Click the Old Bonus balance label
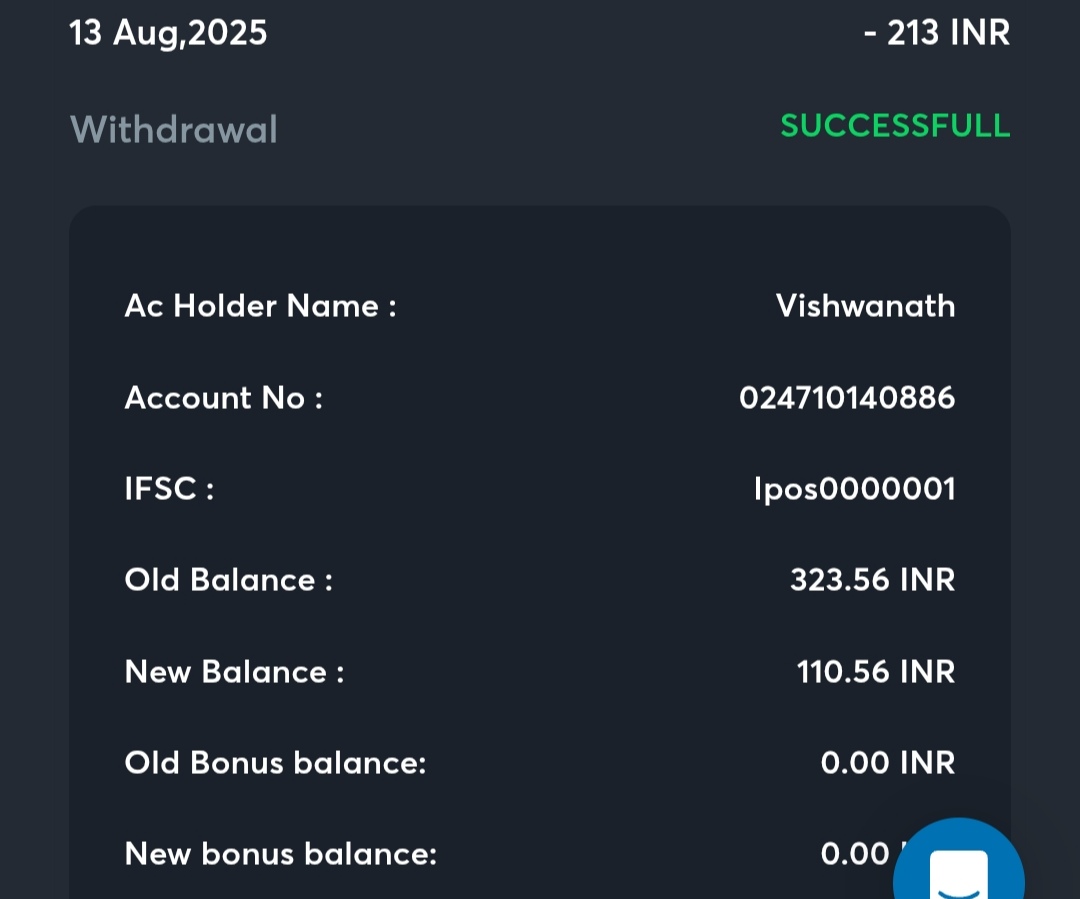This screenshot has height=899, width=1080. [275, 763]
